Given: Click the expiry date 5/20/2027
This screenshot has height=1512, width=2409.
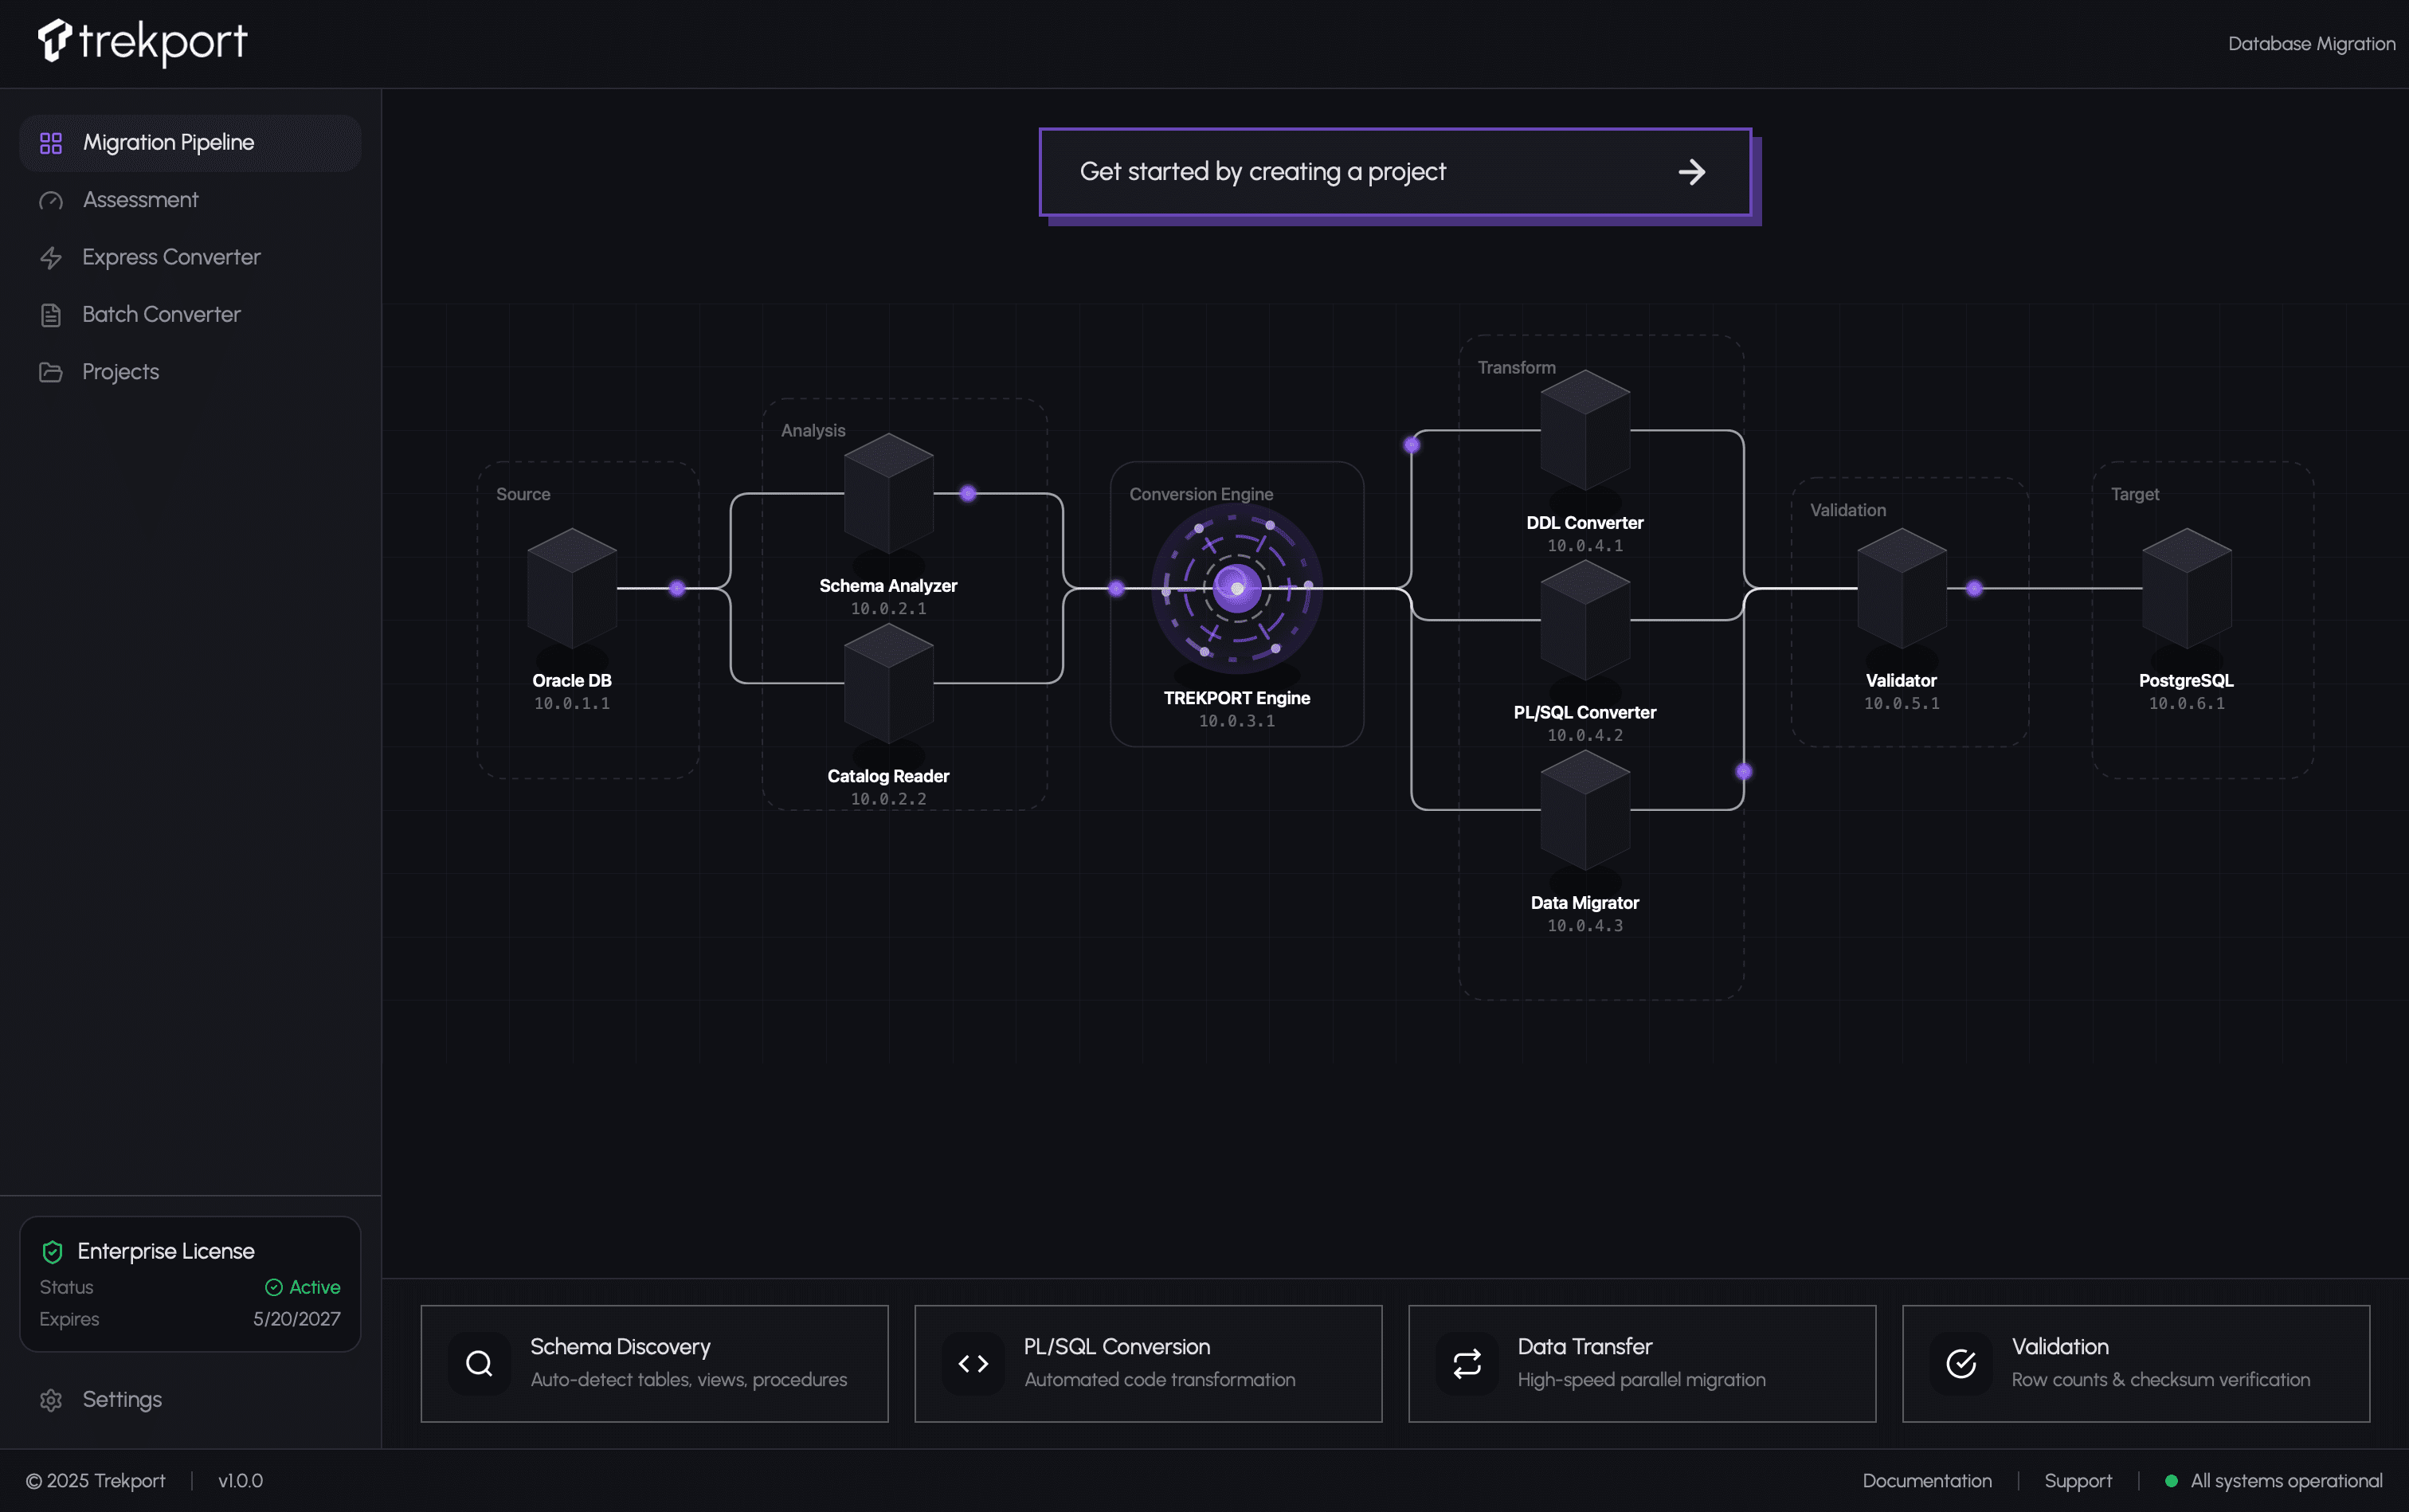Looking at the screenshot, I should 297,1319.
